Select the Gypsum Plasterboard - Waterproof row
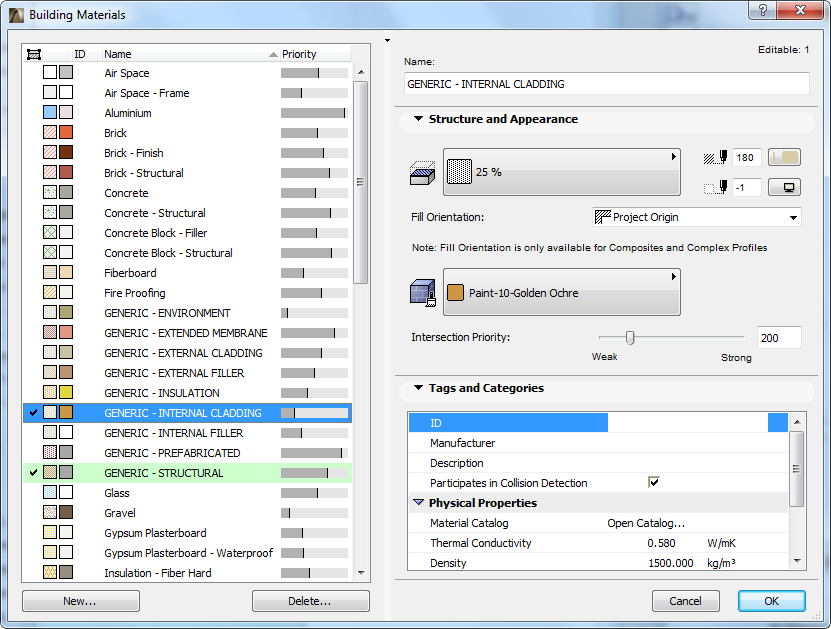Screen dimensions: 831x629 coord(188,553)
